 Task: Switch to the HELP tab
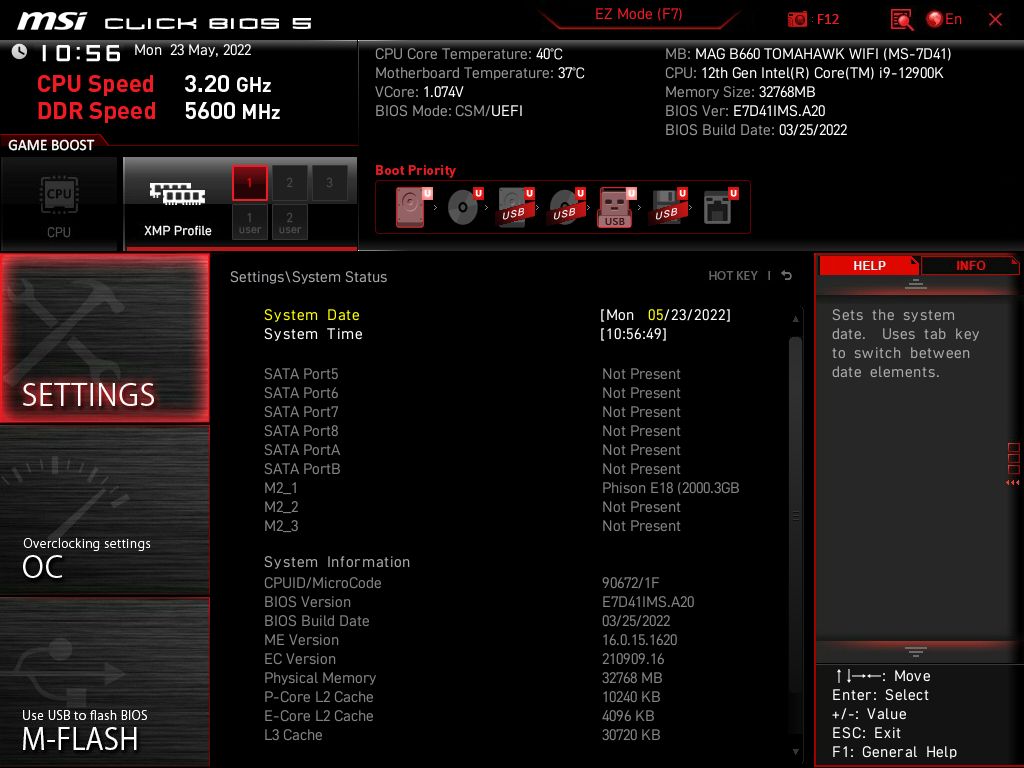(x=869, y=266)
